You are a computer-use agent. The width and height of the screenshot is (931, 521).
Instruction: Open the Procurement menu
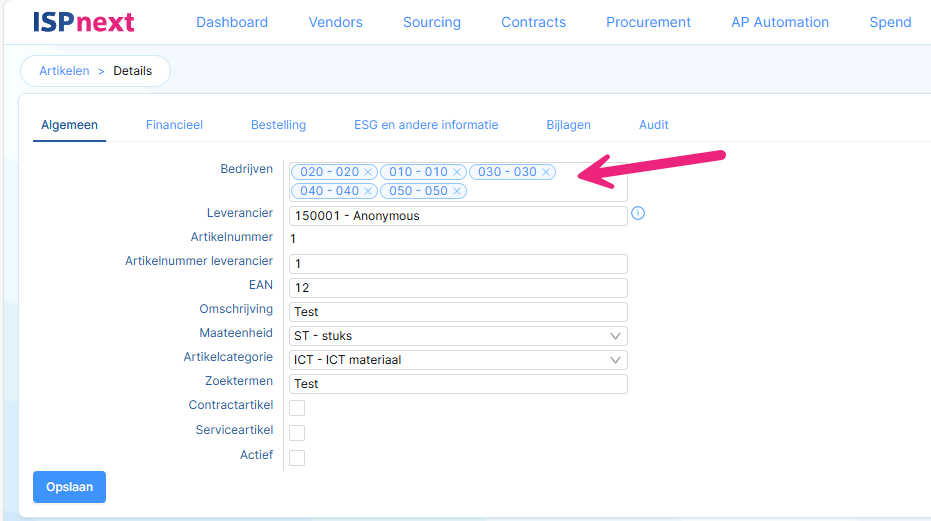648,22
